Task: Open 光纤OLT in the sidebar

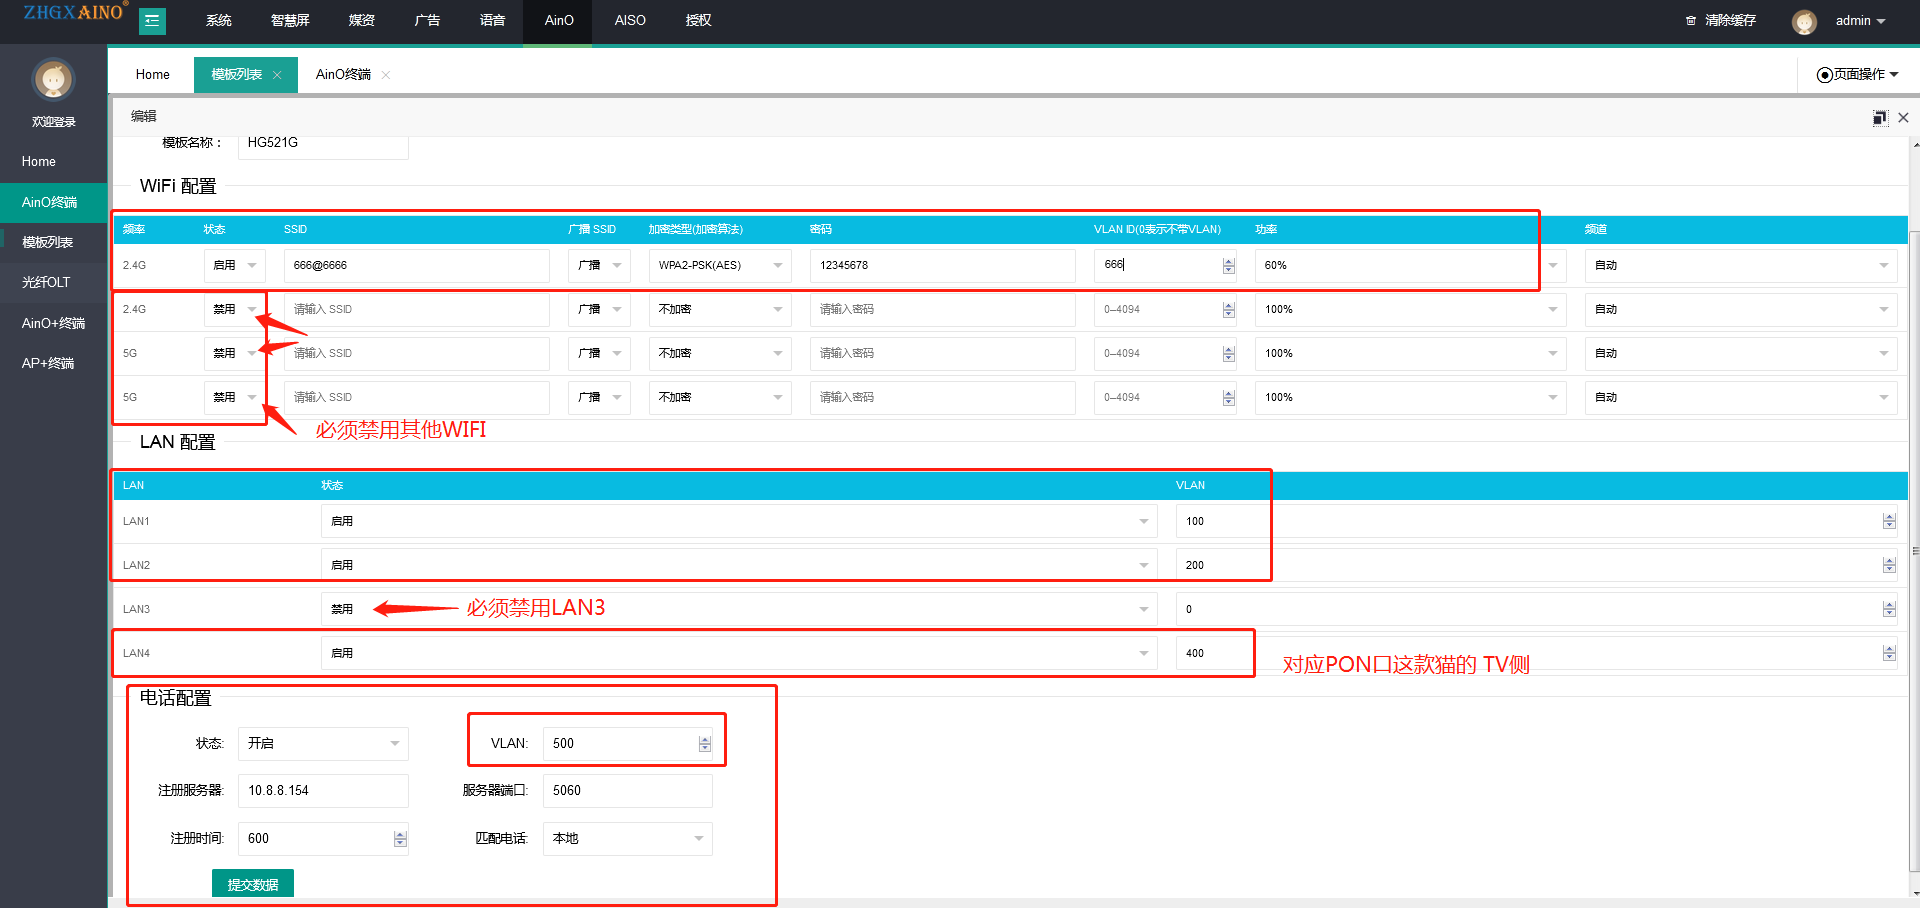Action: point(47,283)
